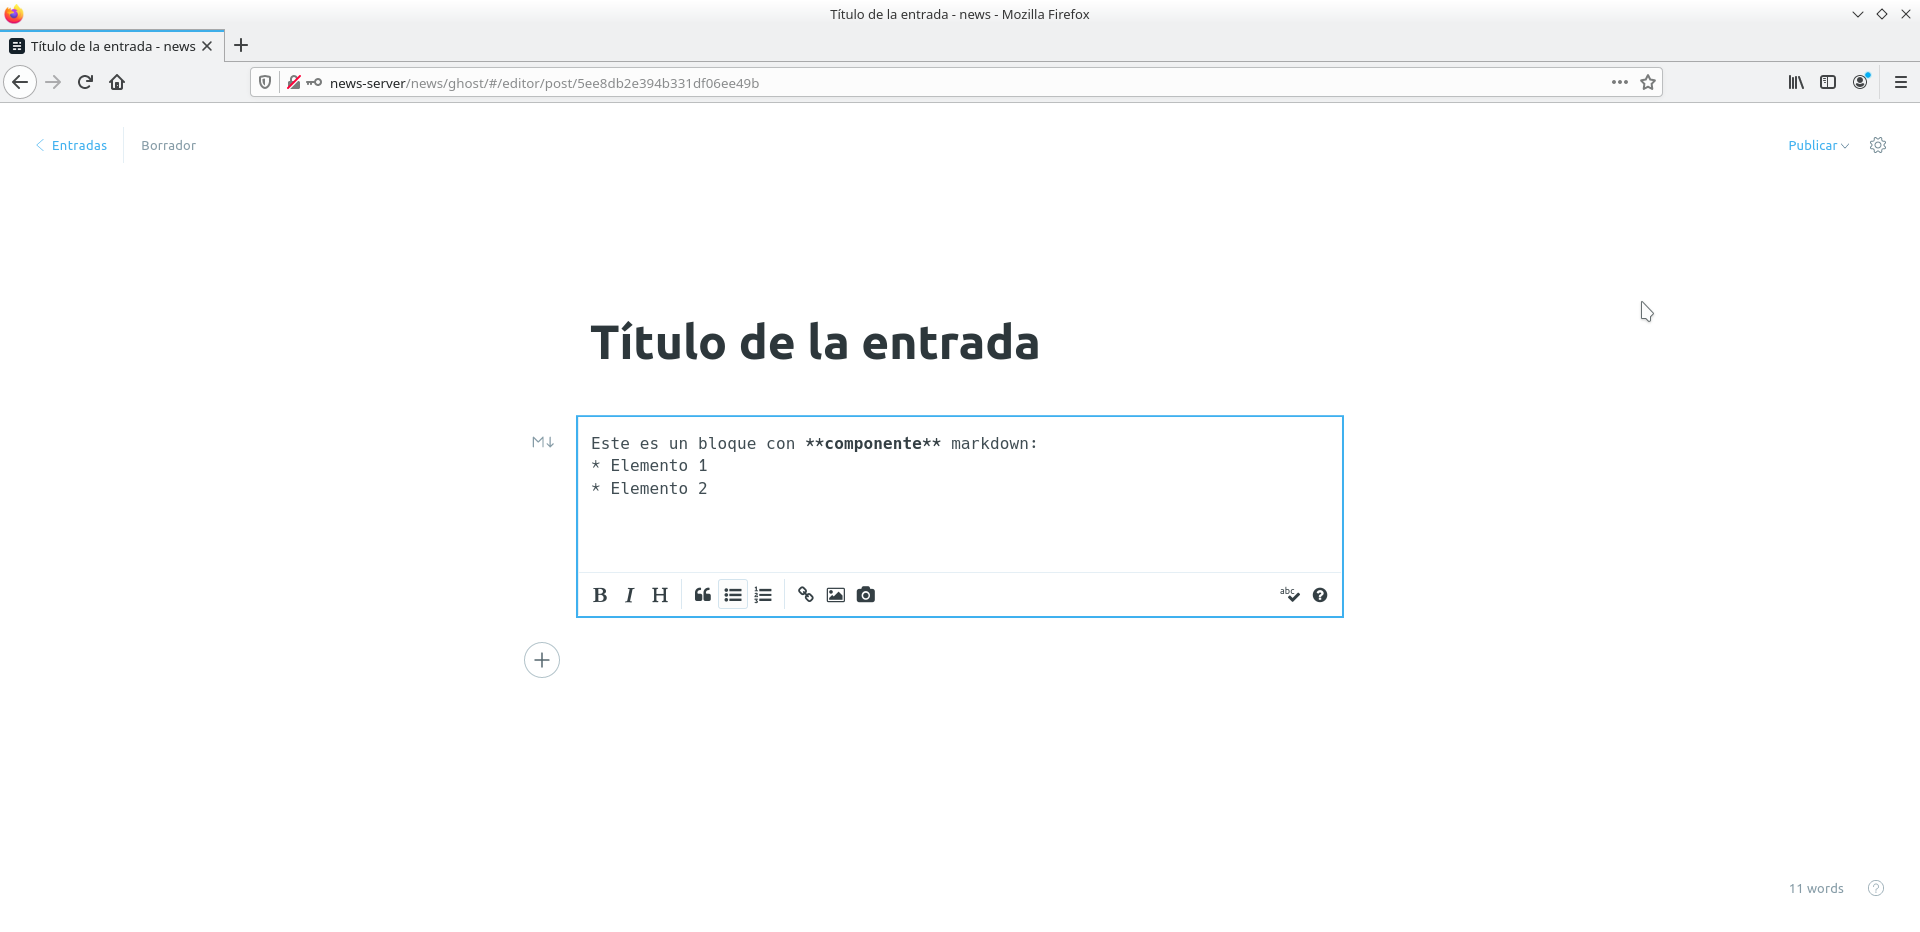Toggle numbered list formatting
Screen dimensions: 1920x932
pyautogui.click(x=763, y=595)
